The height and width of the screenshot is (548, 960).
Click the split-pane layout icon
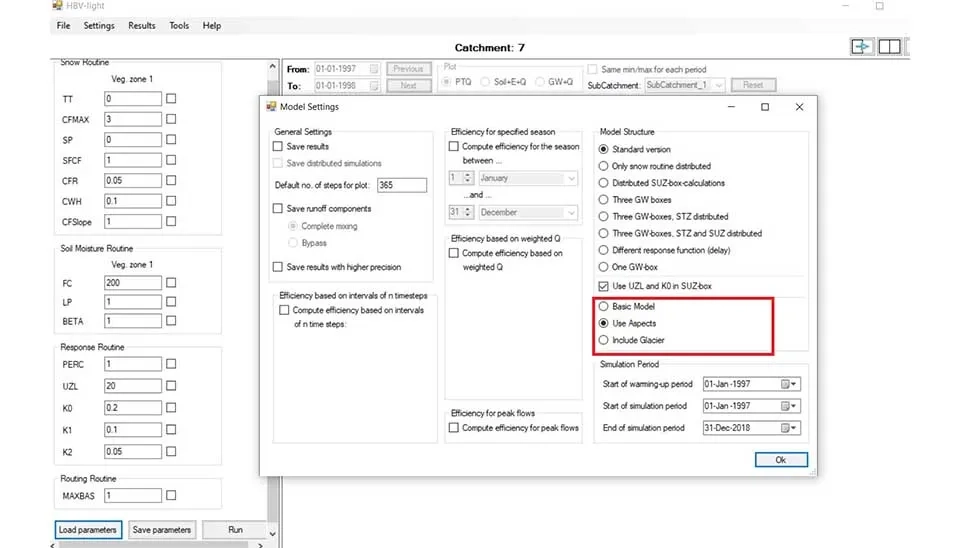(889, 47)
